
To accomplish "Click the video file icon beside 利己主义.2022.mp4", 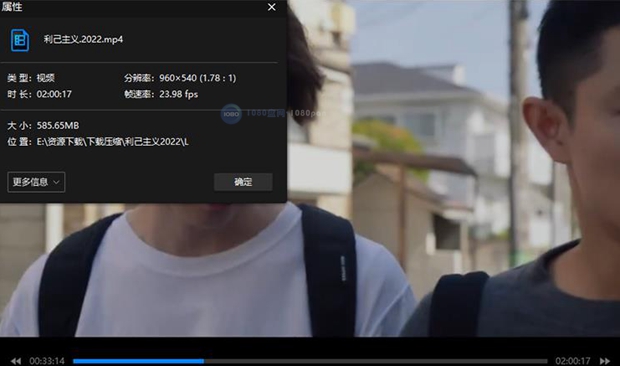I will [x=20, y=40].
